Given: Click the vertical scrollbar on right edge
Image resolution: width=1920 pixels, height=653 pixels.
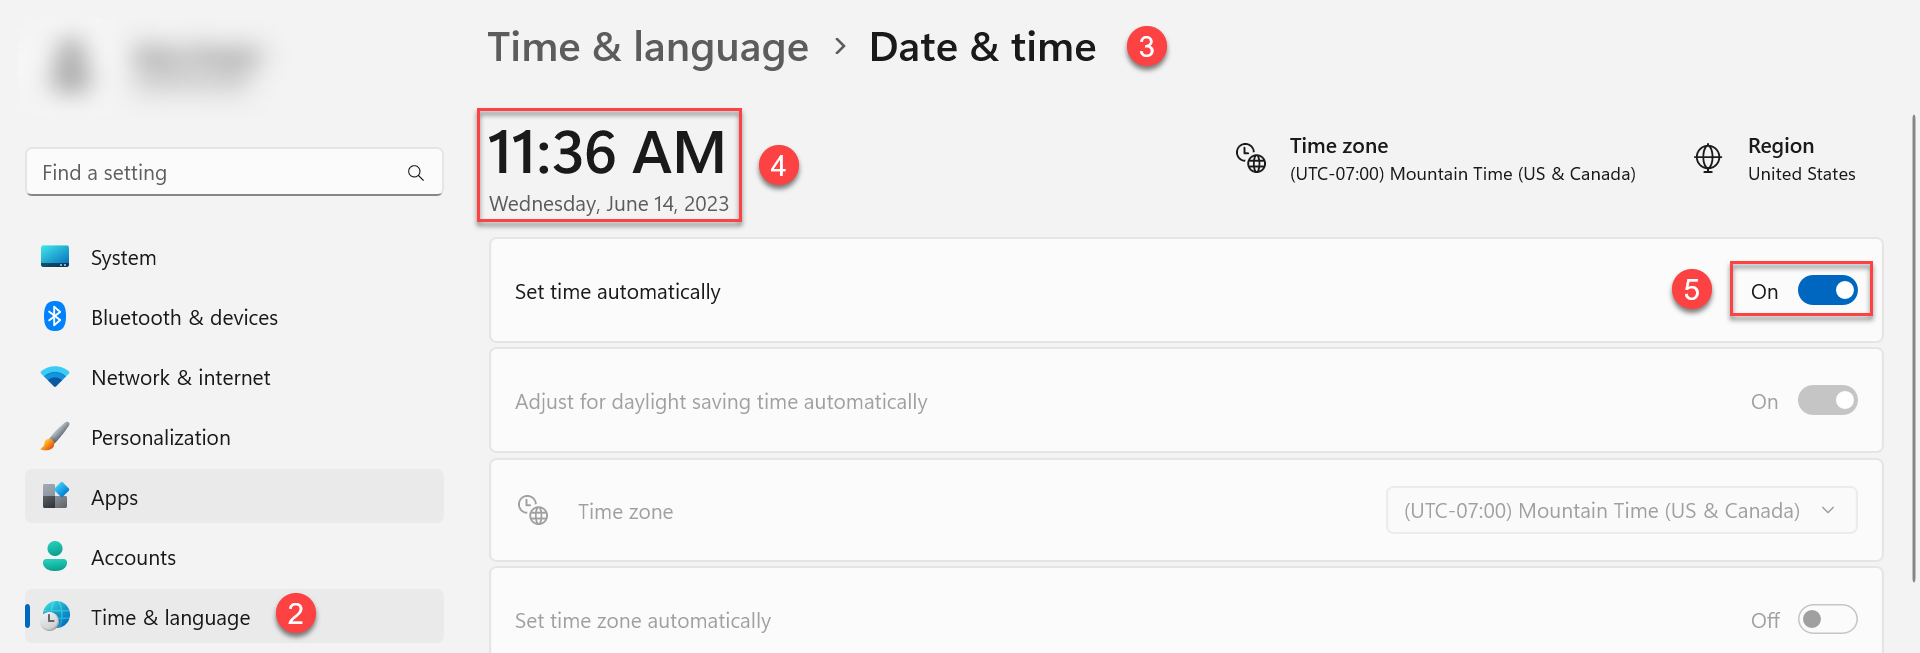Looking at the screenshot, I should coord(1914,350).
